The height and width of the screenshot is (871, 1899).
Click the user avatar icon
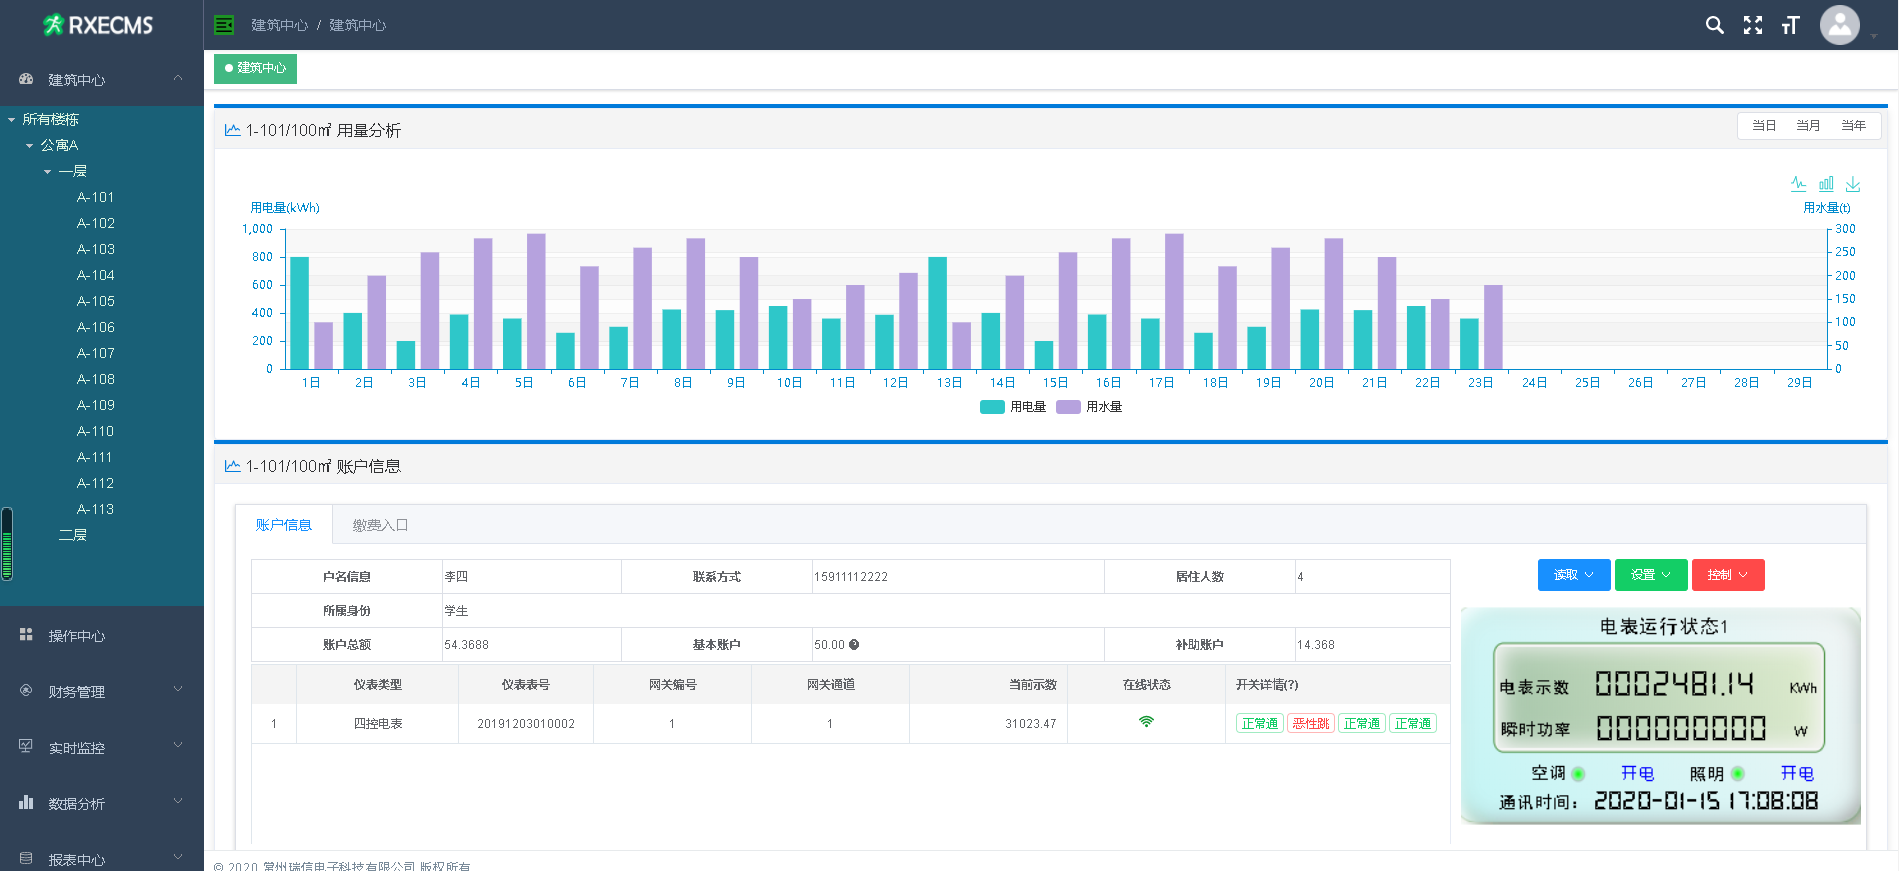click(1839, 25)
